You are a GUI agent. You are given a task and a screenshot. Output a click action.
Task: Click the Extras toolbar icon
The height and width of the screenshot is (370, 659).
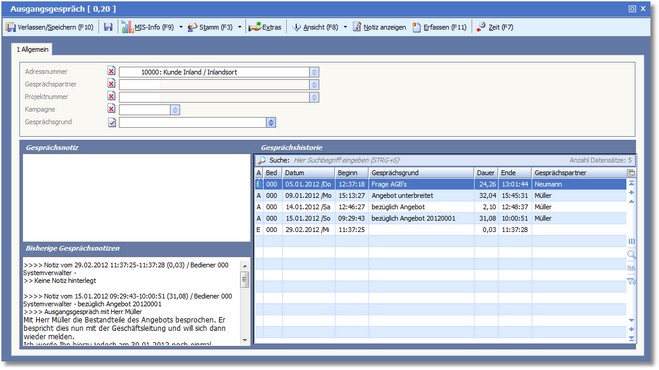pos(255,27)
